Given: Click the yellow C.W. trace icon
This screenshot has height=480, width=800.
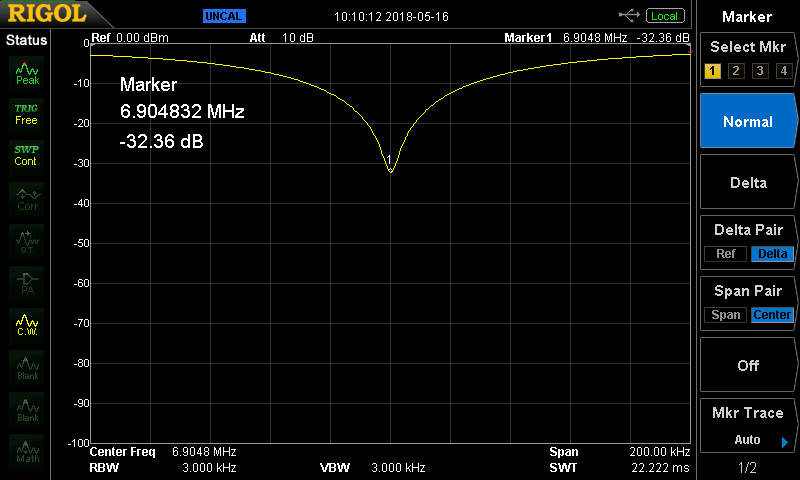Looking at the screenshot, I should (27, 325).
